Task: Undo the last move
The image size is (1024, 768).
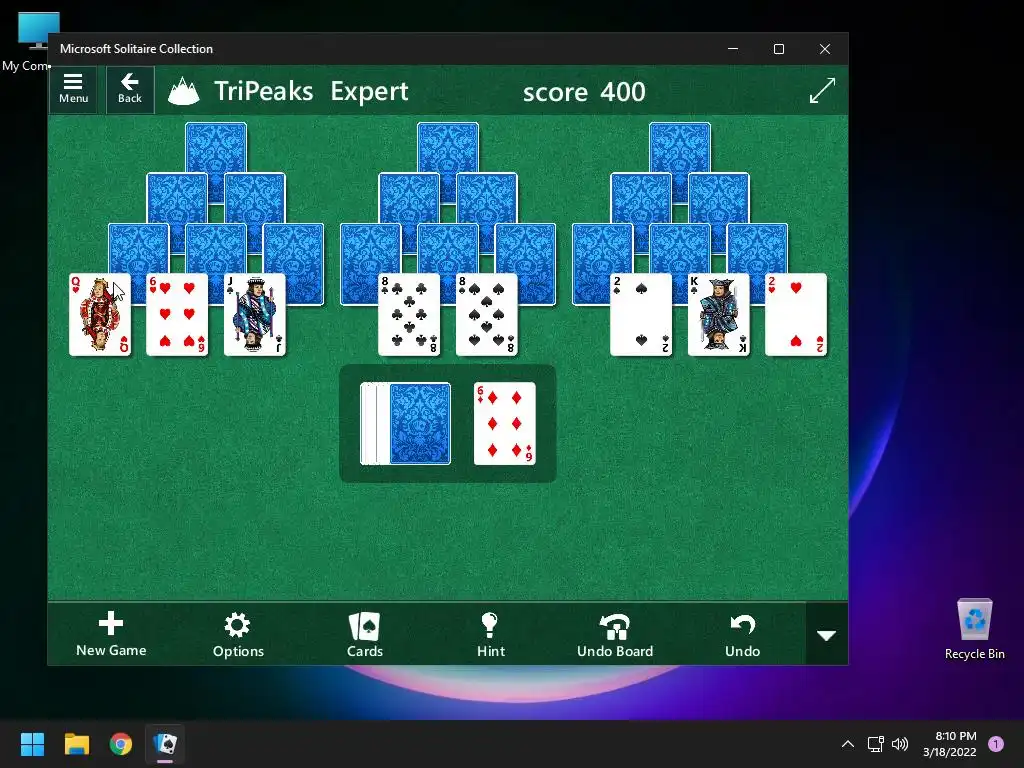Action: click(x=743, y=634)
